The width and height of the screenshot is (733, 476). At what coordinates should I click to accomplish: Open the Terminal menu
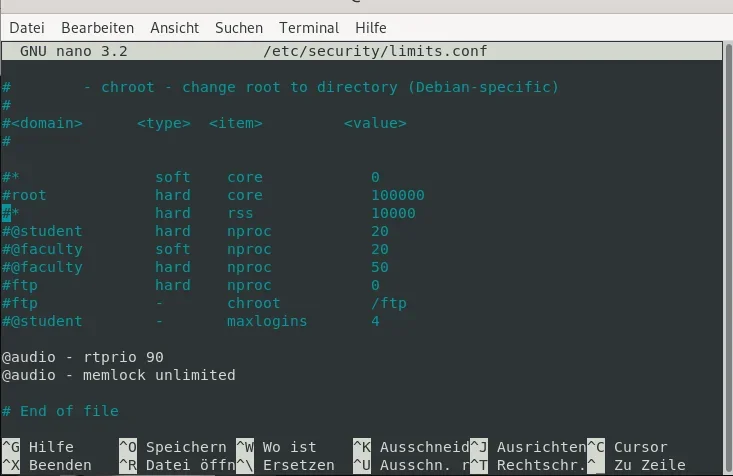click(310, 28)
